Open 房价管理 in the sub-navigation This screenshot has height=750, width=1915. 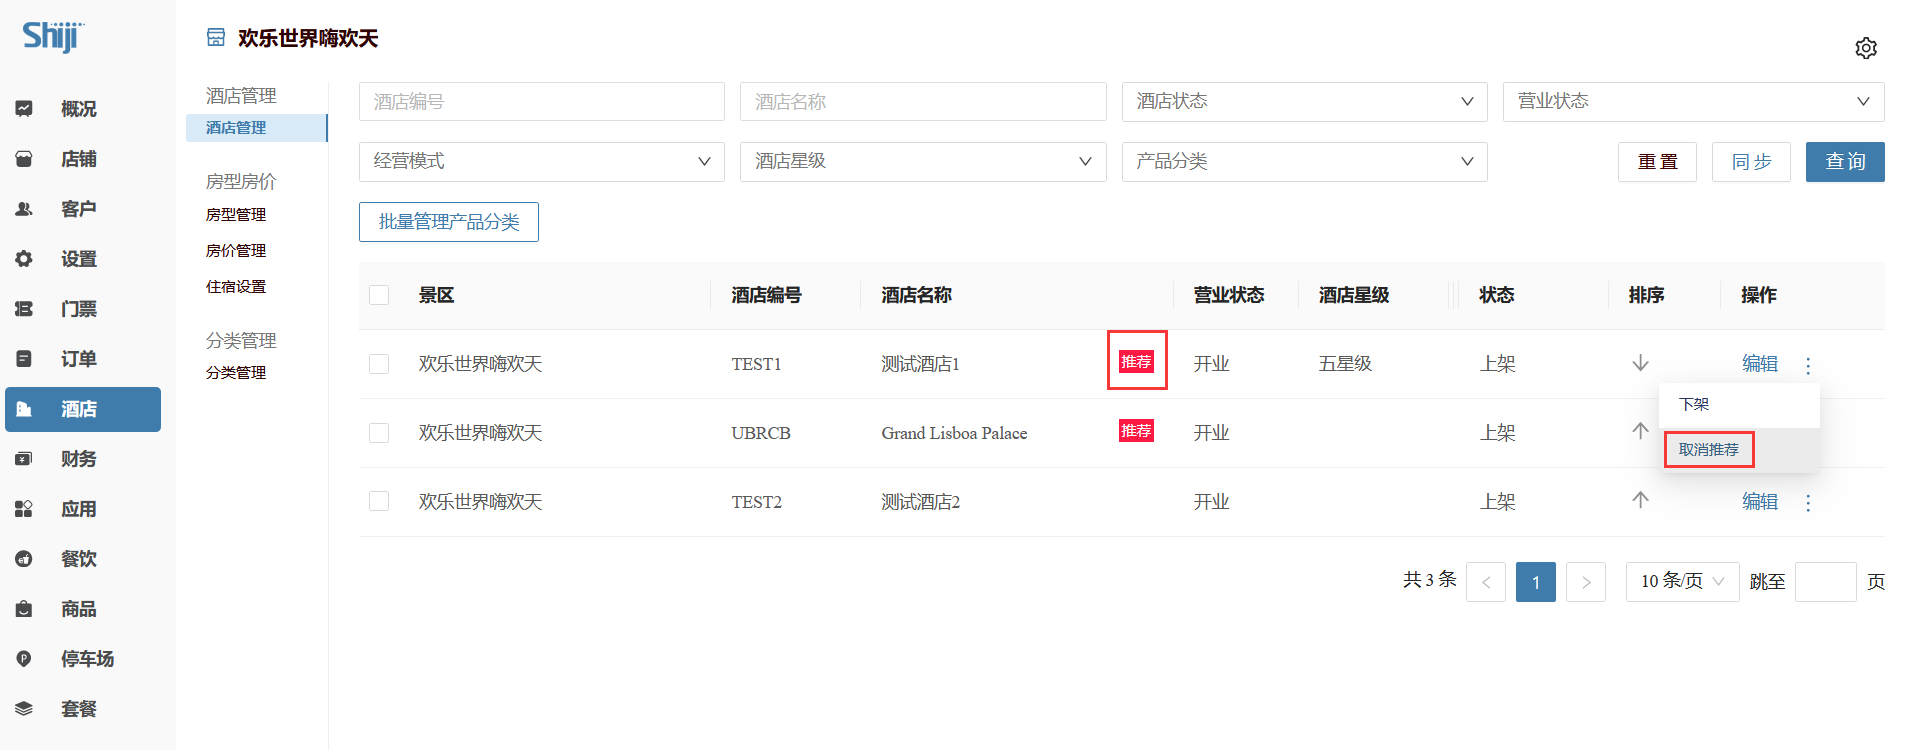pos(236,251)
